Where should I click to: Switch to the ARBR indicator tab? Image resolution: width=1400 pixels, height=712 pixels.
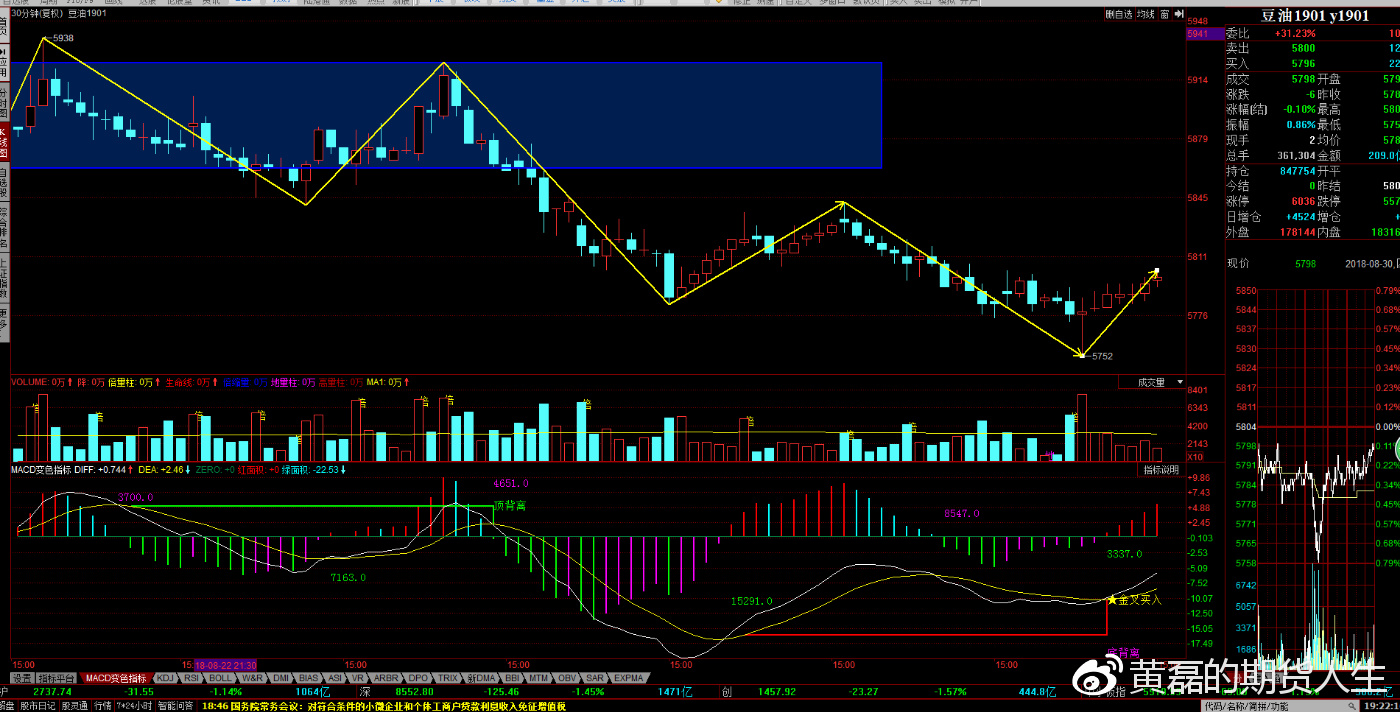tap(385, 678)
